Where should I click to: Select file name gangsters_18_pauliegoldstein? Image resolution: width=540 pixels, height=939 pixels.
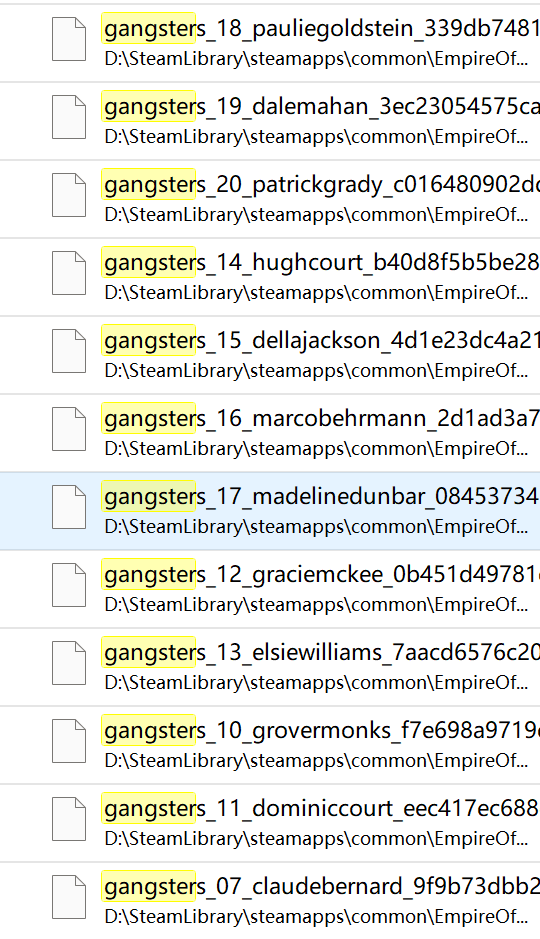(x=321, y=29)
